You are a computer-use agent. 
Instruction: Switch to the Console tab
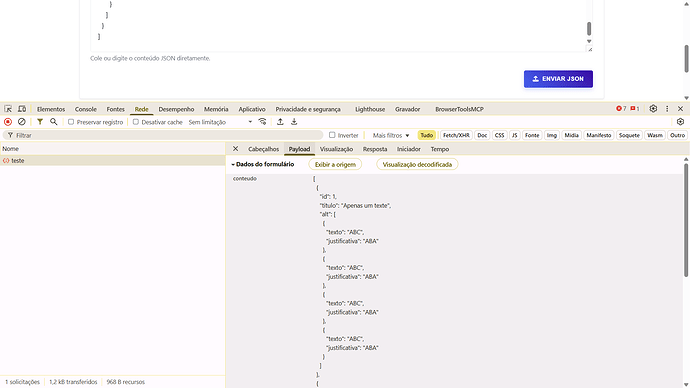coord(85,109)
